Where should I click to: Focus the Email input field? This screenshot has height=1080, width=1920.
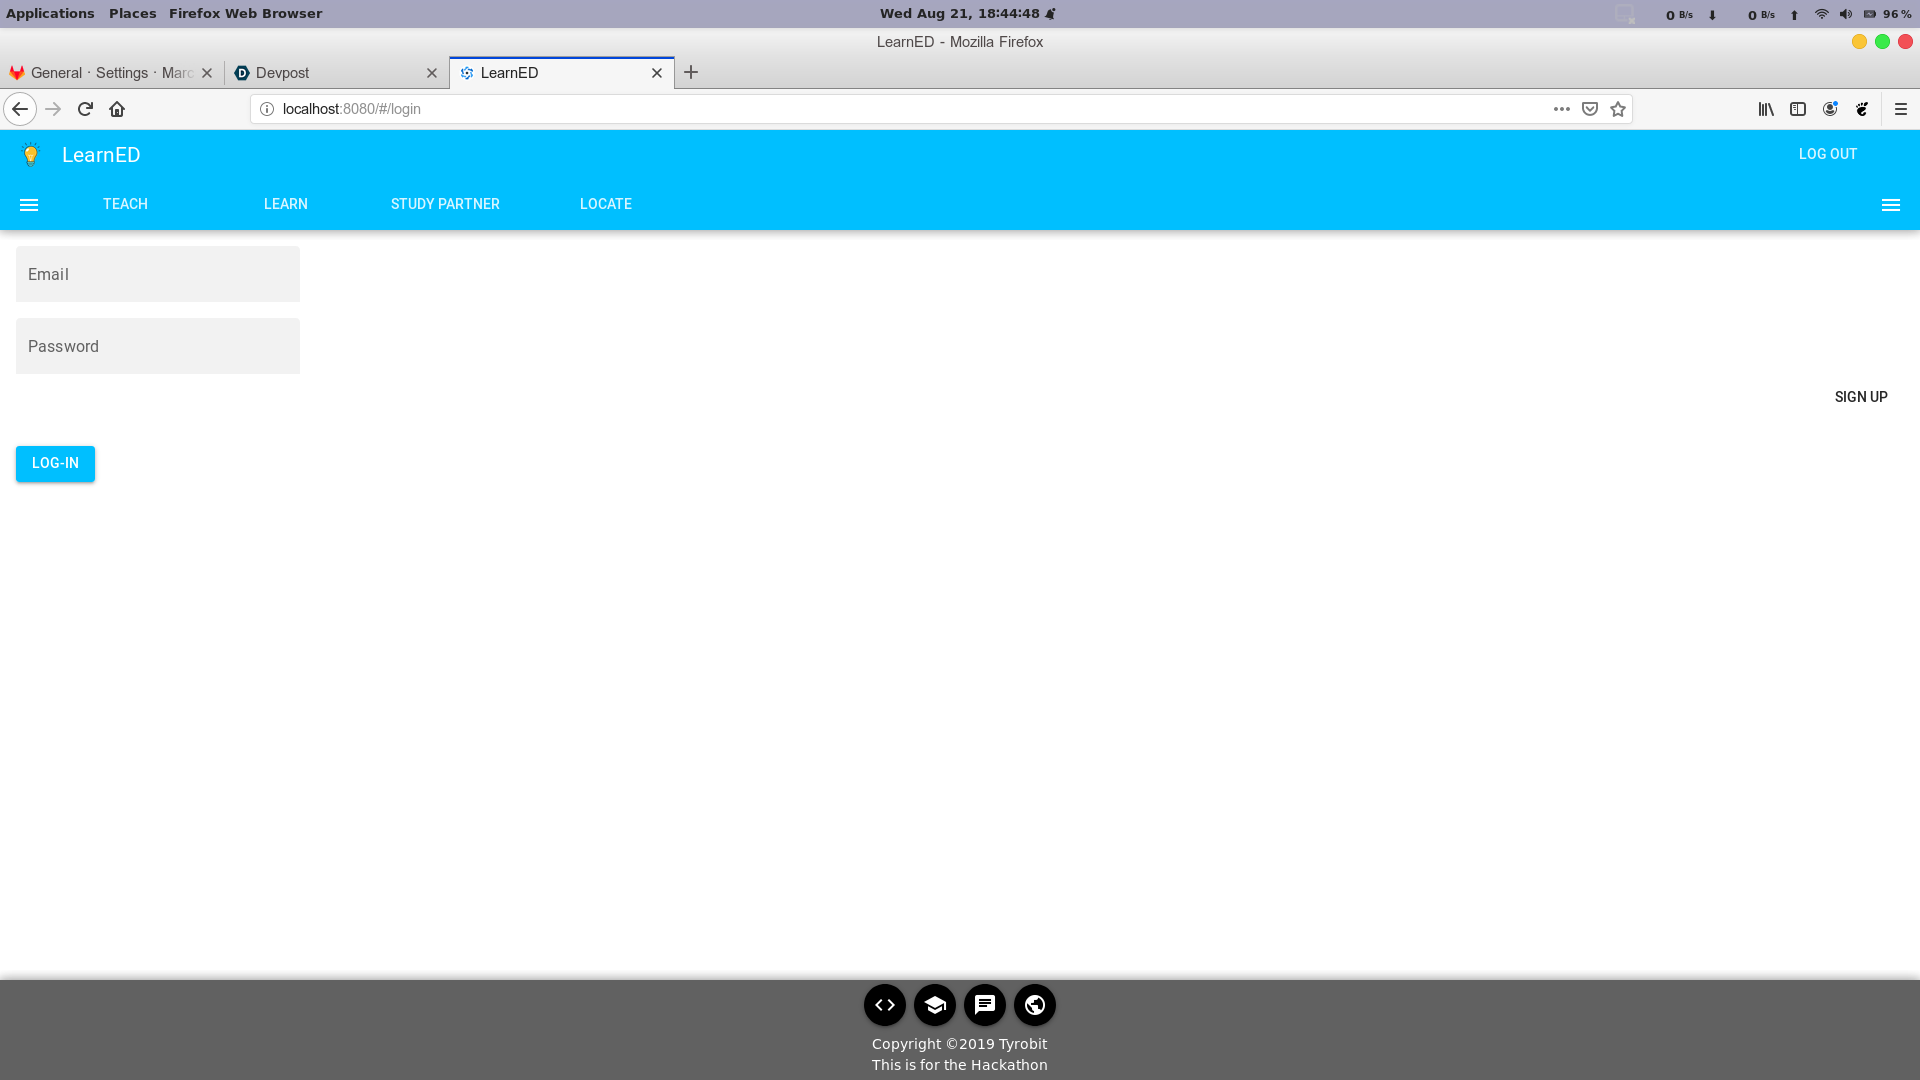(158, 274)
